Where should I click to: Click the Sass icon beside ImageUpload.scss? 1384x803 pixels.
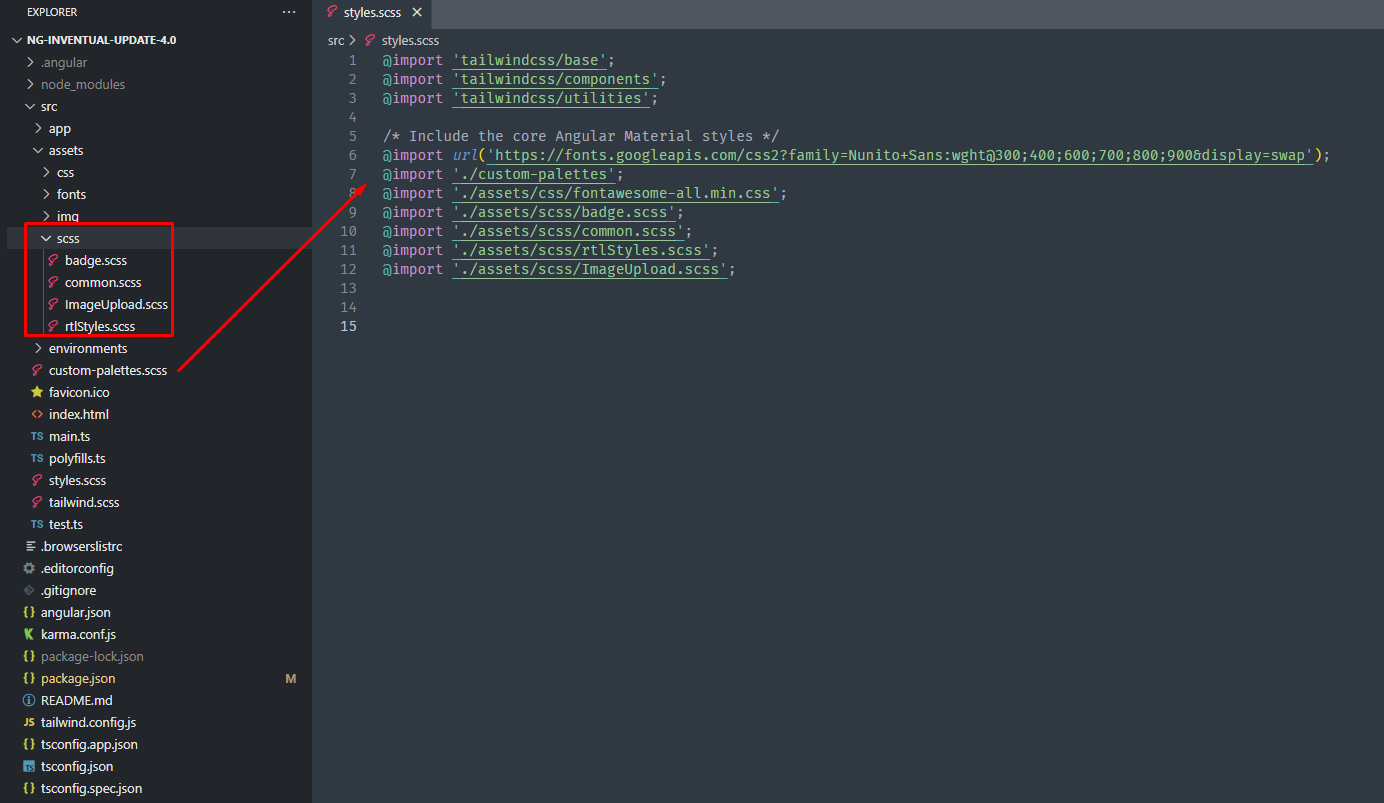pos(54,304)
